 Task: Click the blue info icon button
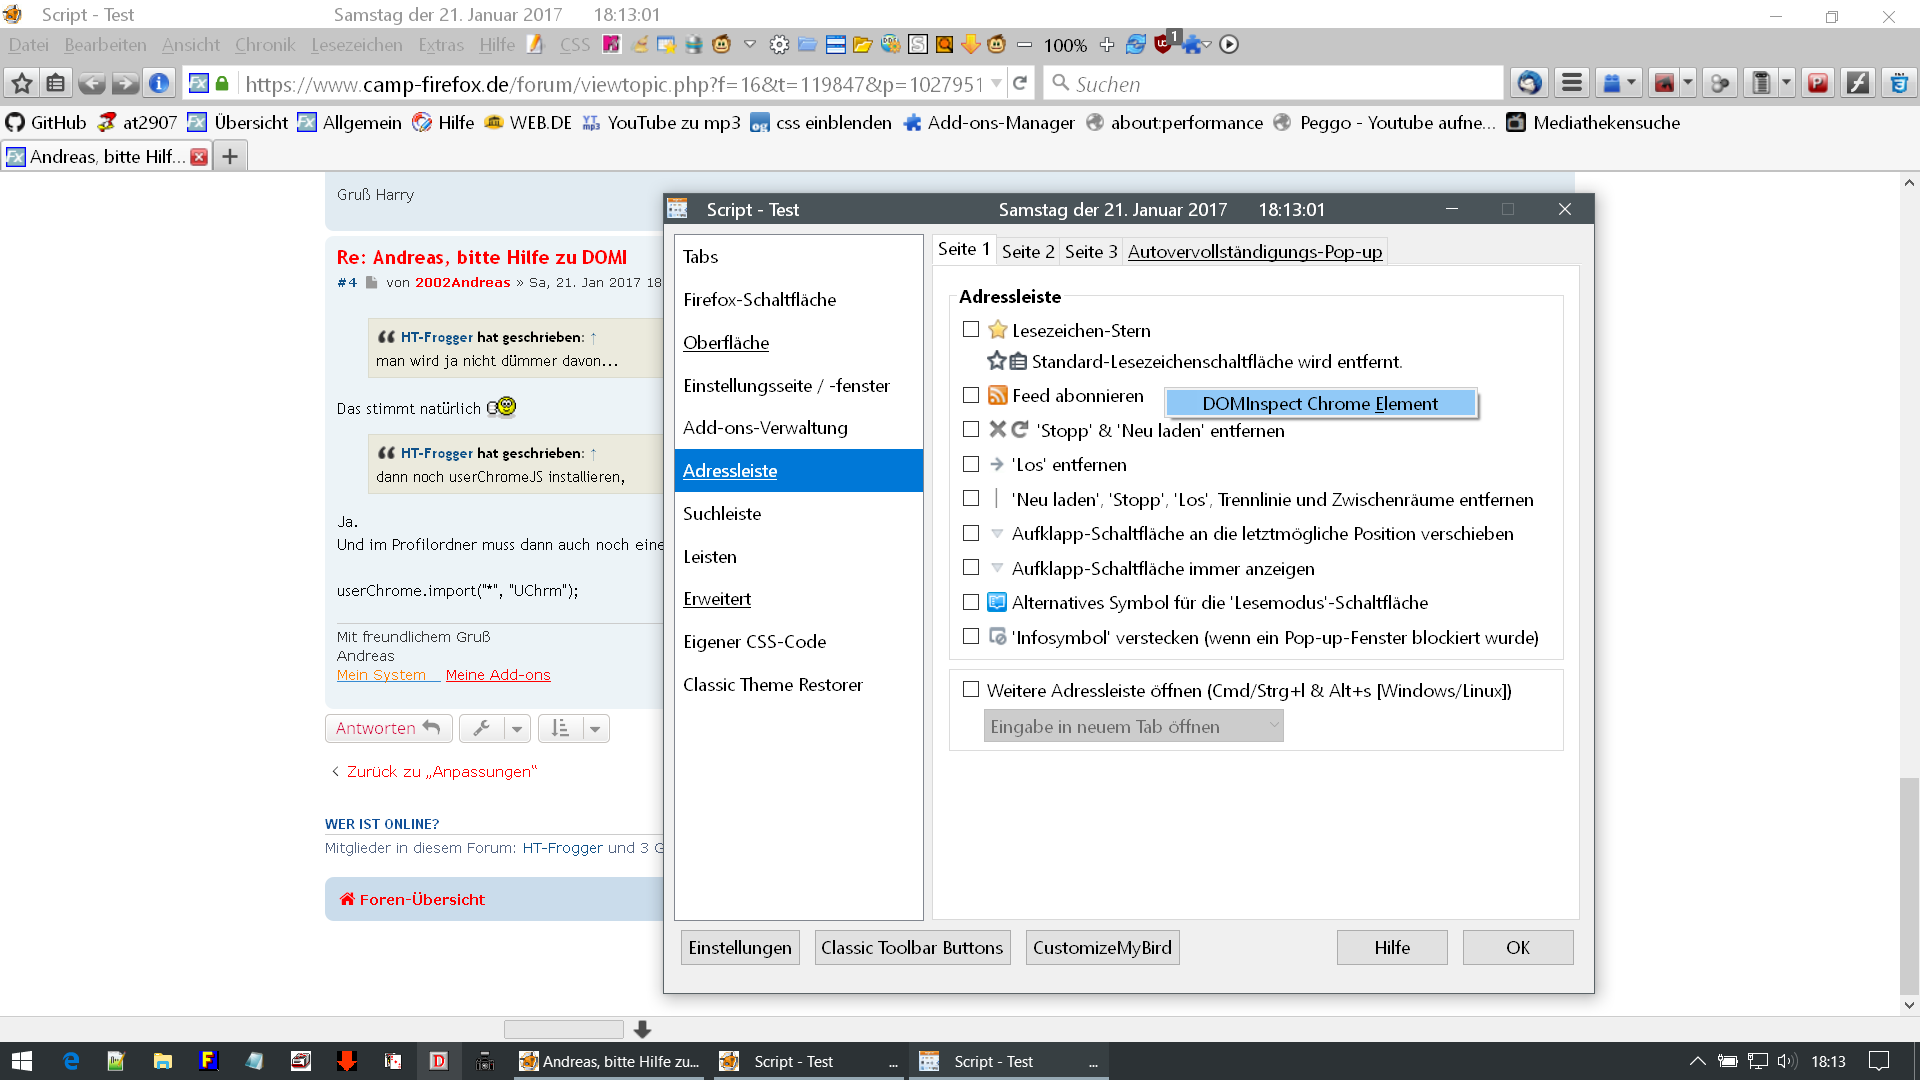pyautogui.click(x=159, y=84)
